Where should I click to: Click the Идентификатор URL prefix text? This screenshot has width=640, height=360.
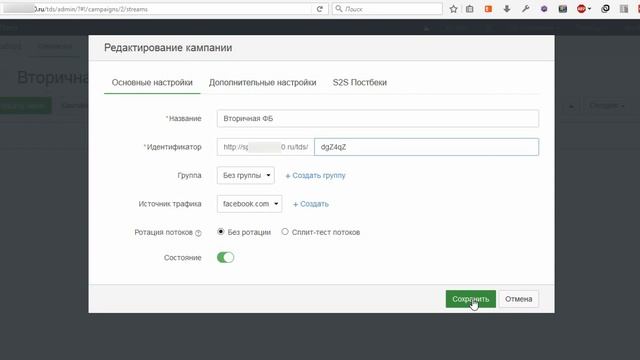[x=266, y=147]
